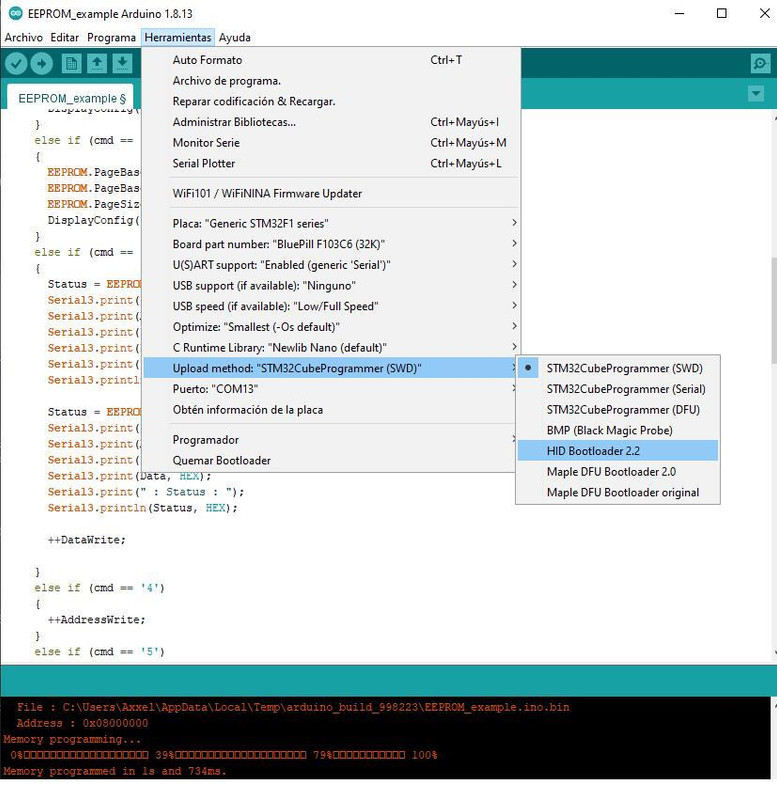Open the tab dropdown arrow button
Screen dimensions: 777x800
[x=756, y=94]
